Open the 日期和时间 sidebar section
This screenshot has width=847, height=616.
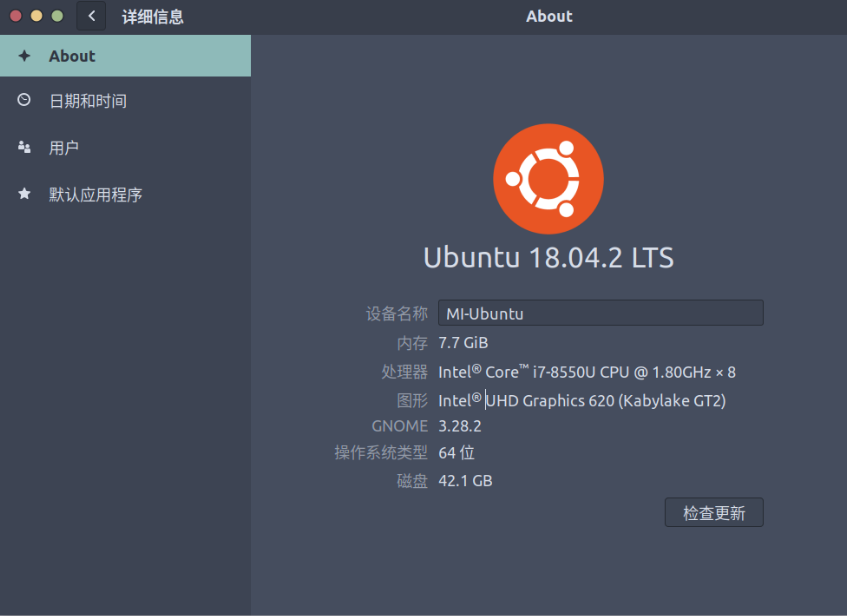(x=125, y=101)
